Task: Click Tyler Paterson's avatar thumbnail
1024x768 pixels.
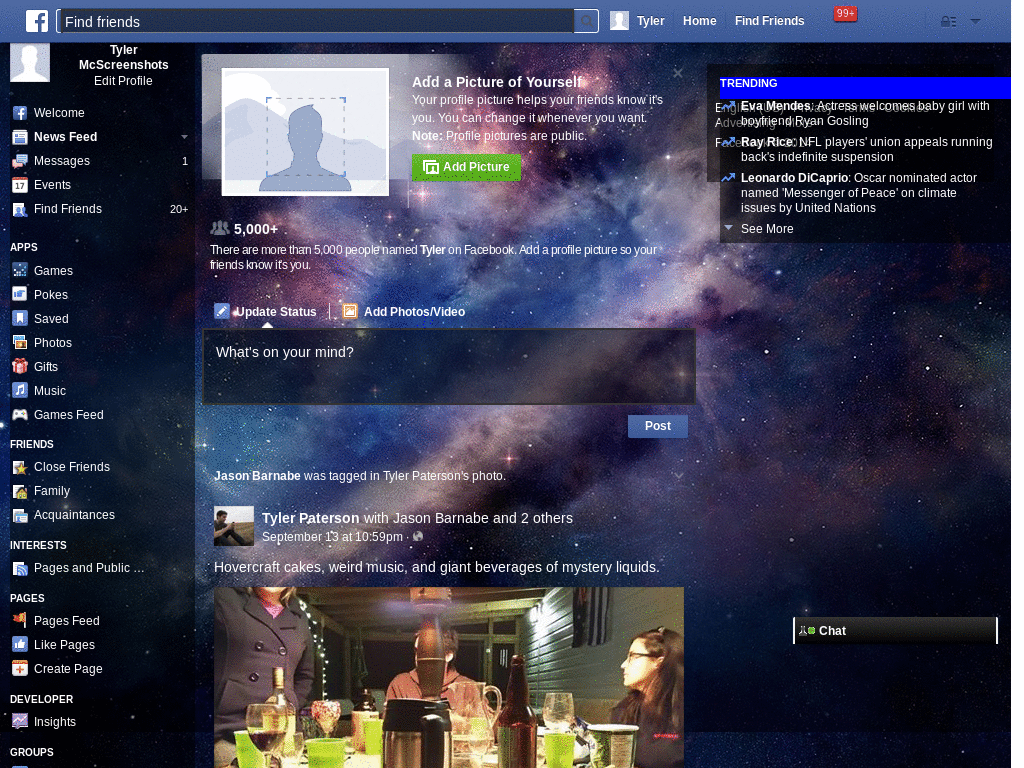Action: (x=234, y=526)
